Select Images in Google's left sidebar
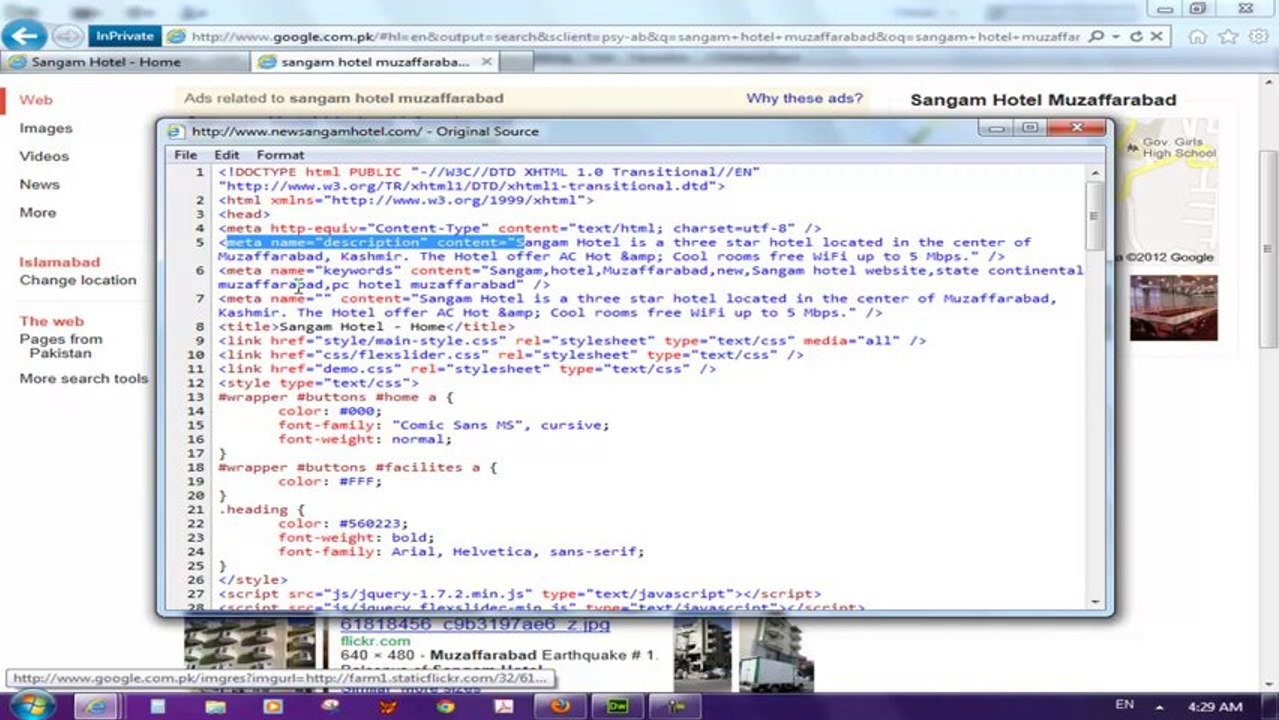Viewport: 1279px width, 720px height. [x=46, y=128]
